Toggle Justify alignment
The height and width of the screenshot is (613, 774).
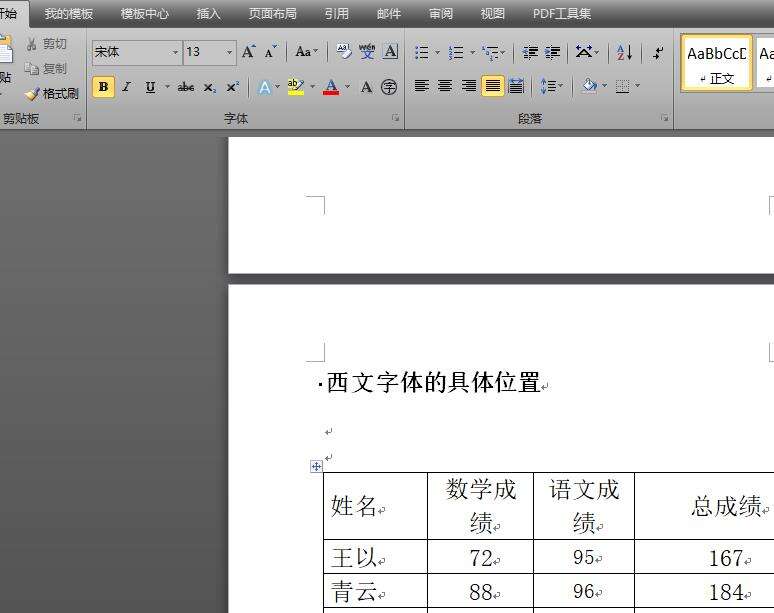[493, 86]
